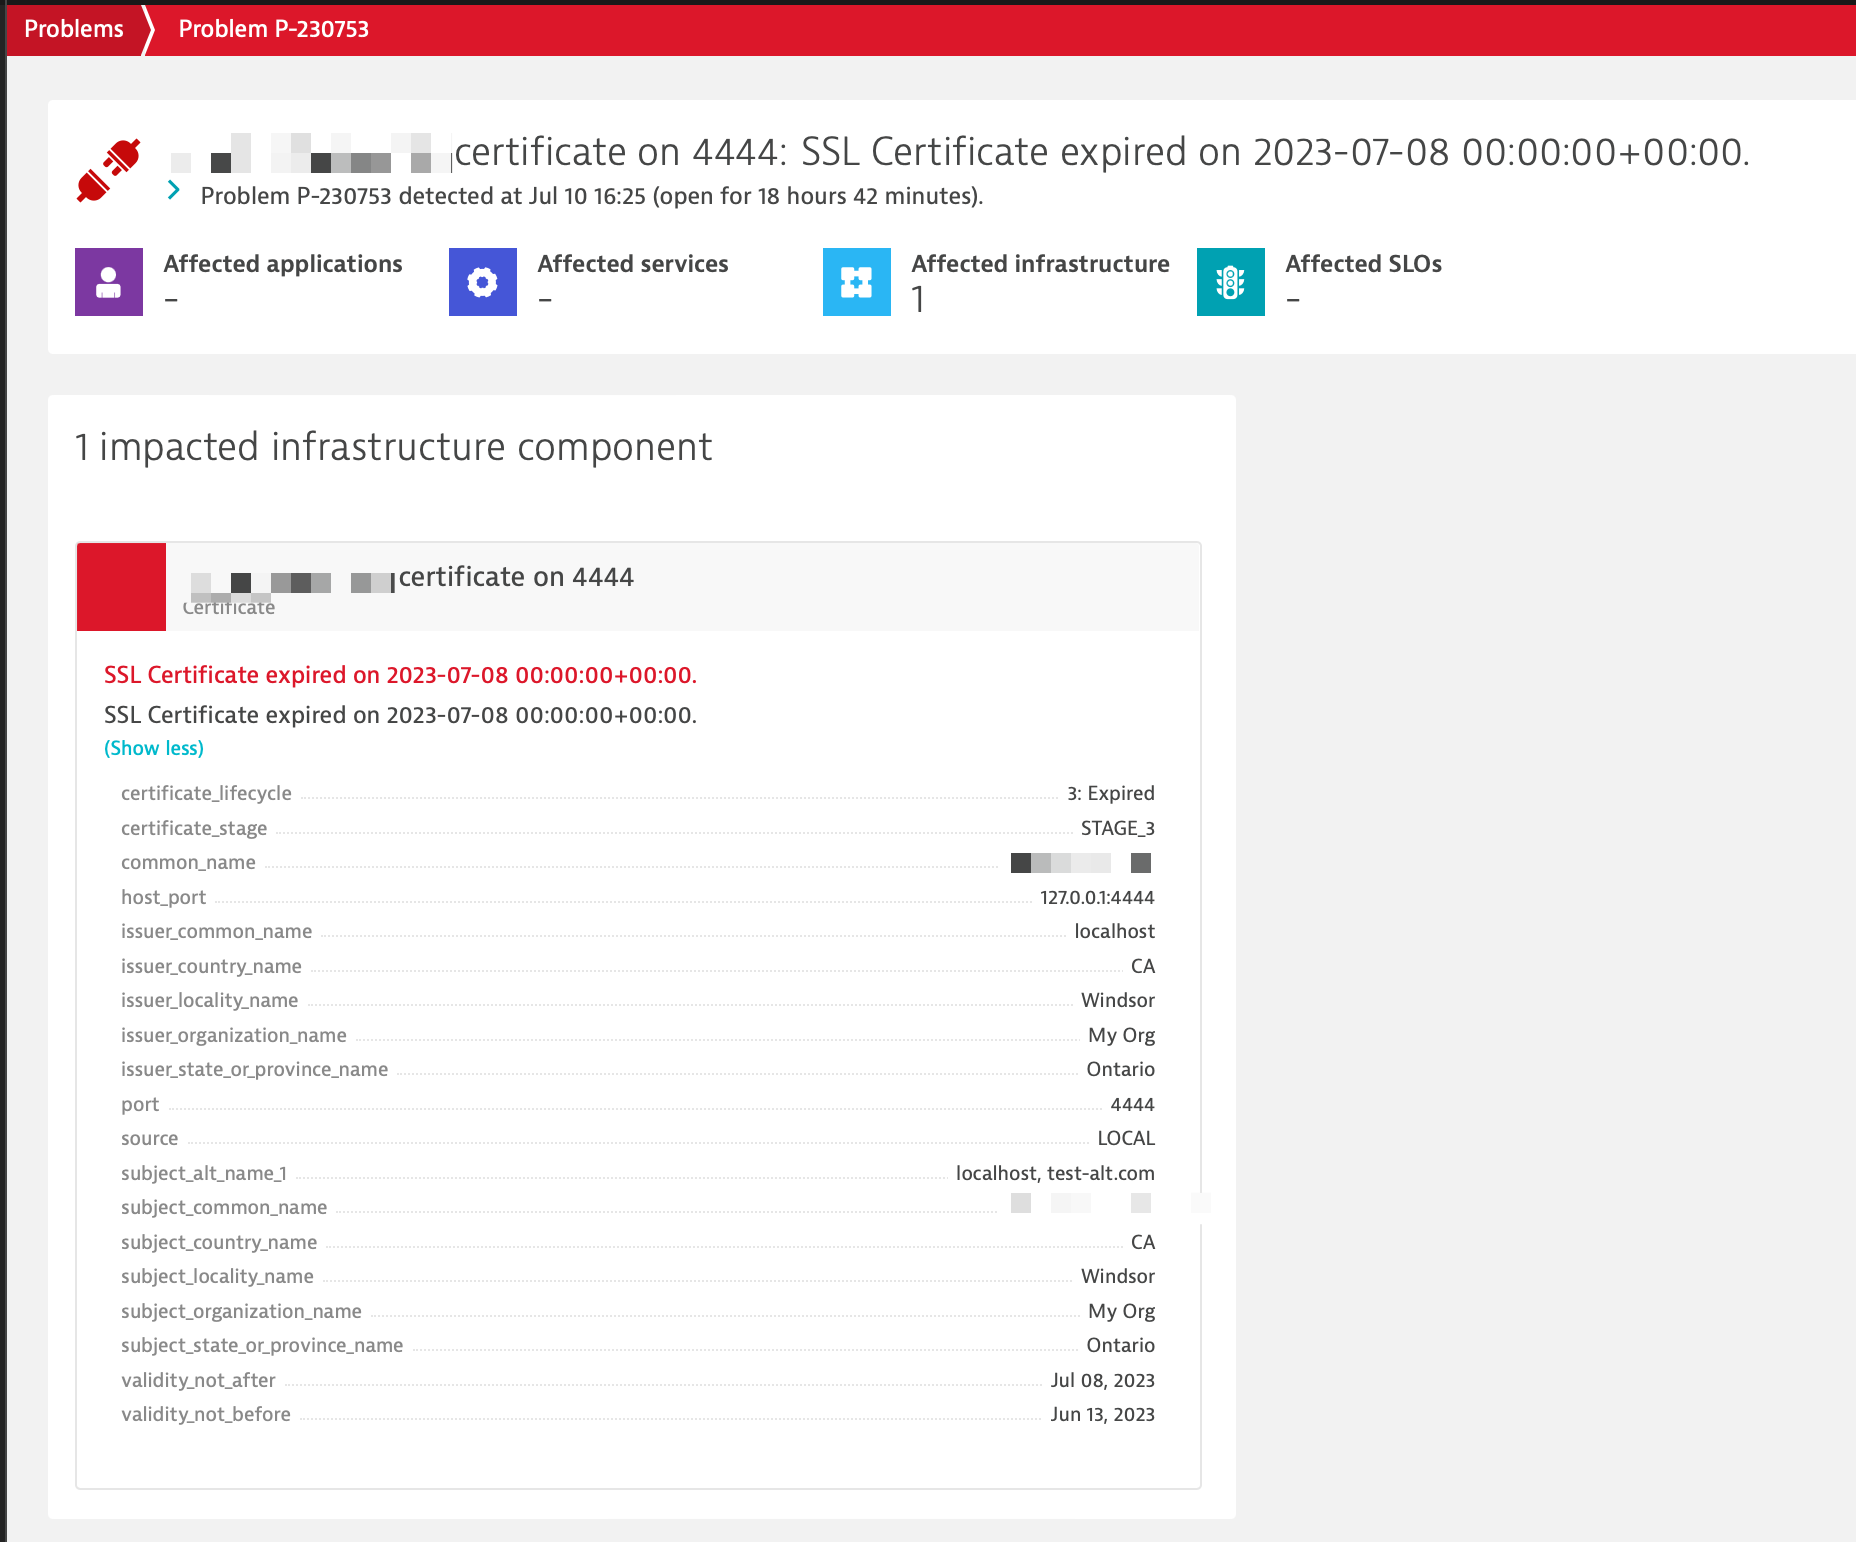Click the Affected infrastructure puzzle icon
The image size is (1856, 1542).
click(856, 281)
